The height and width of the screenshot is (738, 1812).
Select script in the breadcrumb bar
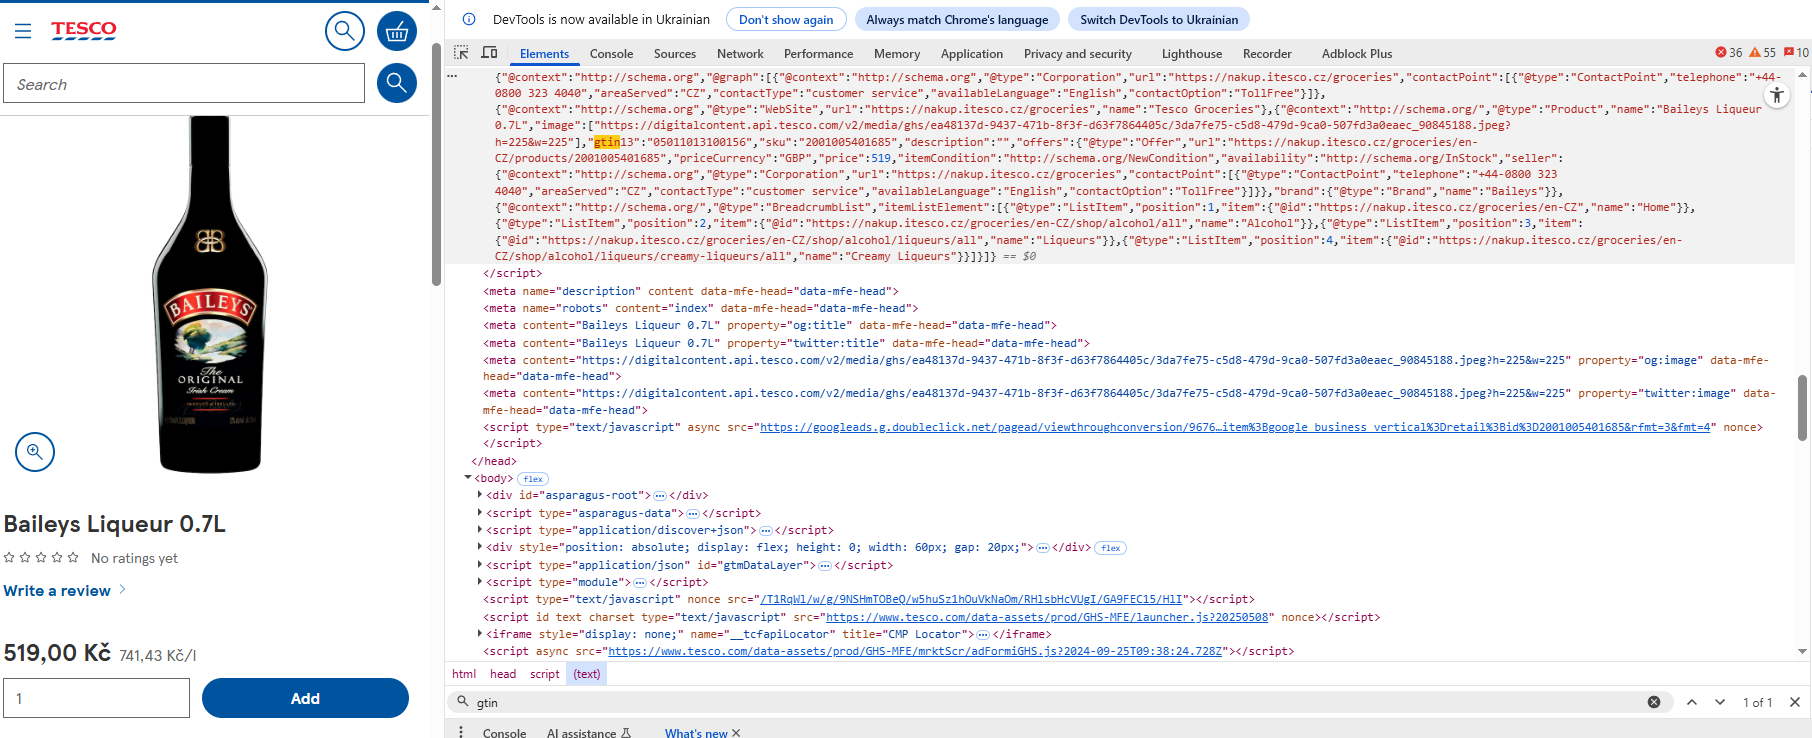coord(545,674)
